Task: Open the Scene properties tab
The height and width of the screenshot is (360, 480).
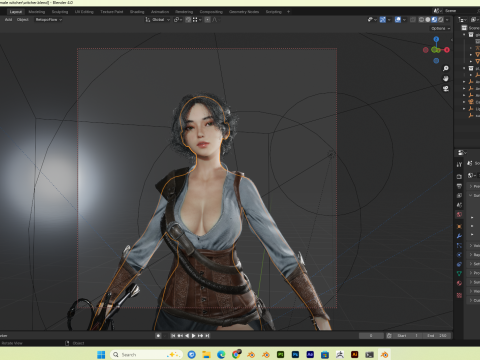Action: click(459, 205)
